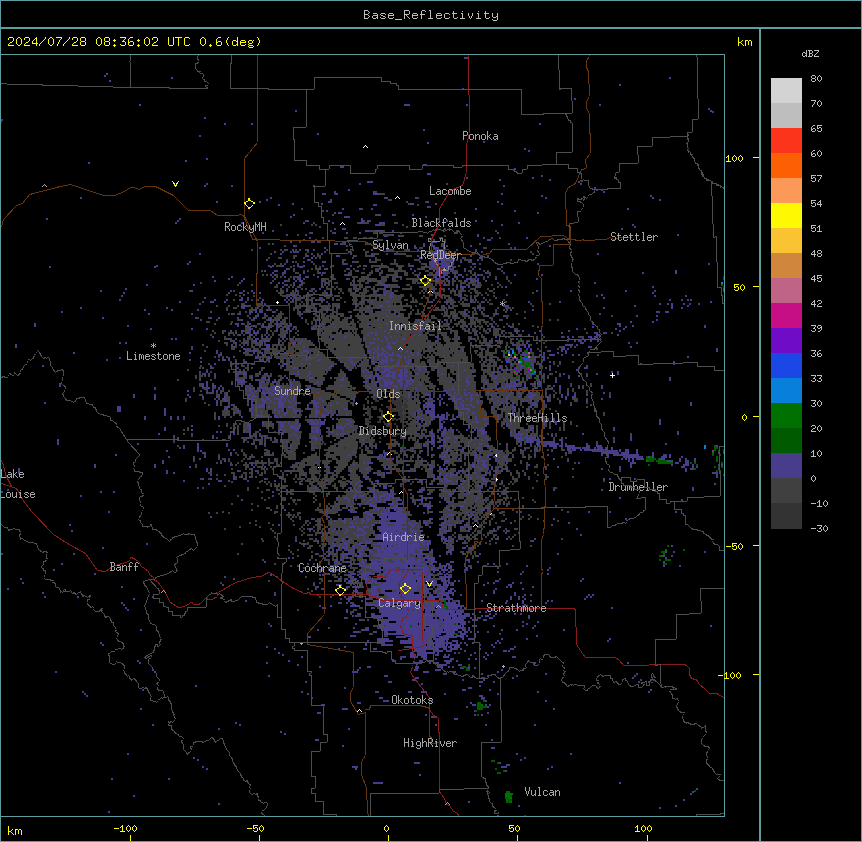Click the yellow diamond marker at Calgary

tap(405, 589)
